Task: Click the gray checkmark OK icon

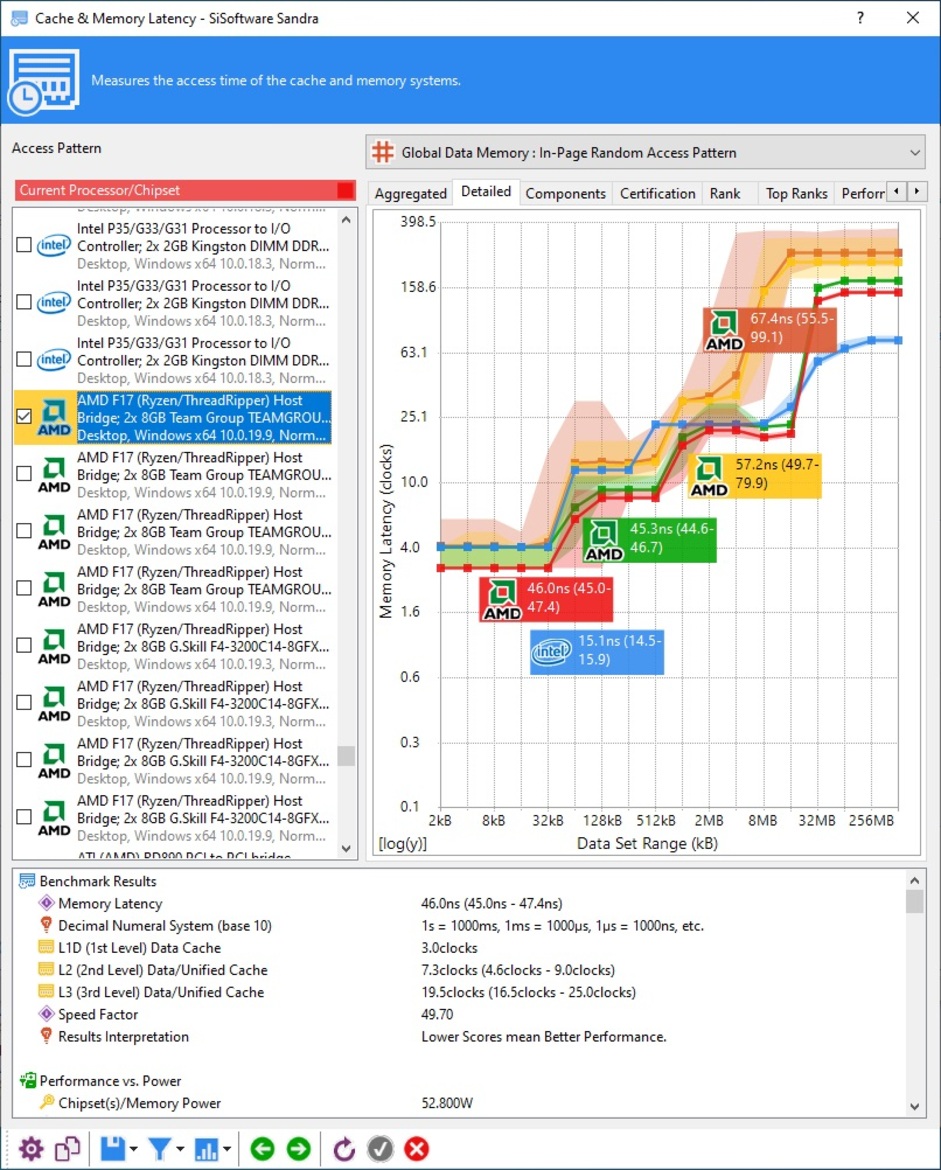Action: (381, 1148)
